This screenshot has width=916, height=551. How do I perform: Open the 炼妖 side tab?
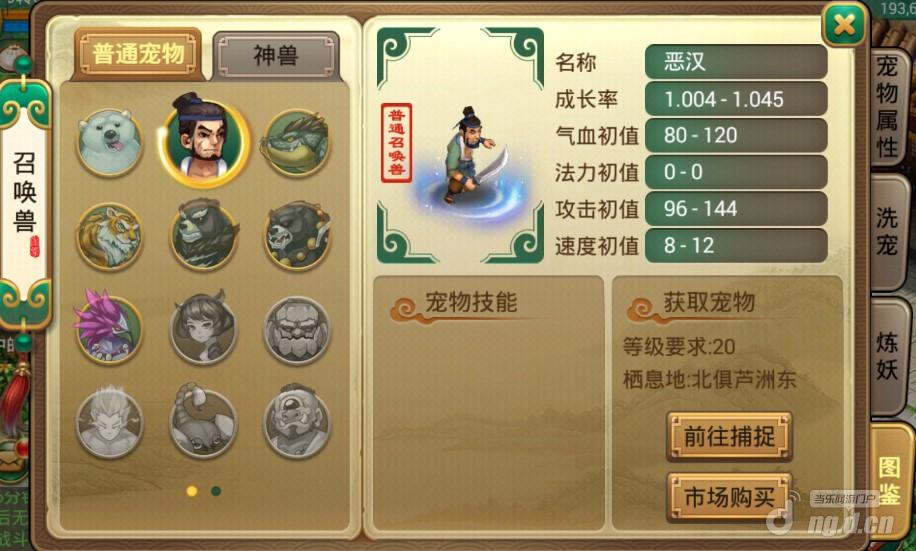point(887,356)
